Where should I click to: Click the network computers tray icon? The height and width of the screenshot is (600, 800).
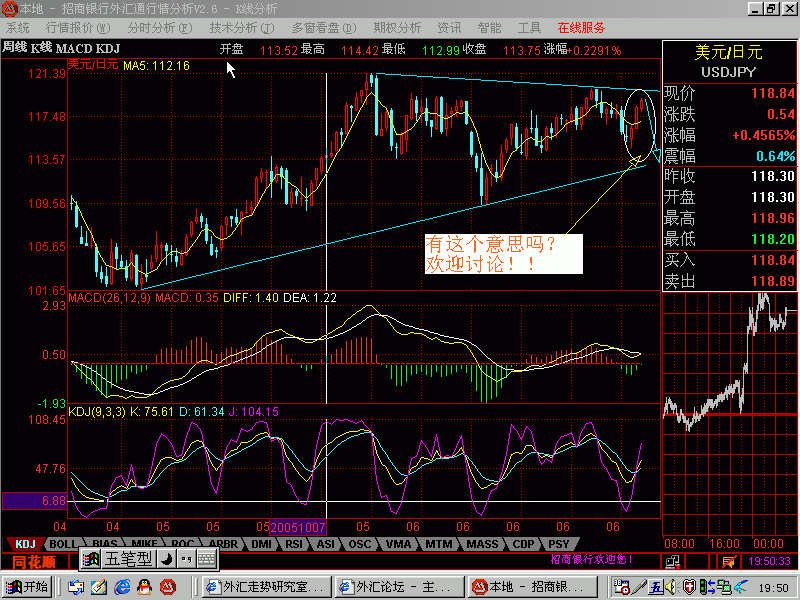point(723,587)
